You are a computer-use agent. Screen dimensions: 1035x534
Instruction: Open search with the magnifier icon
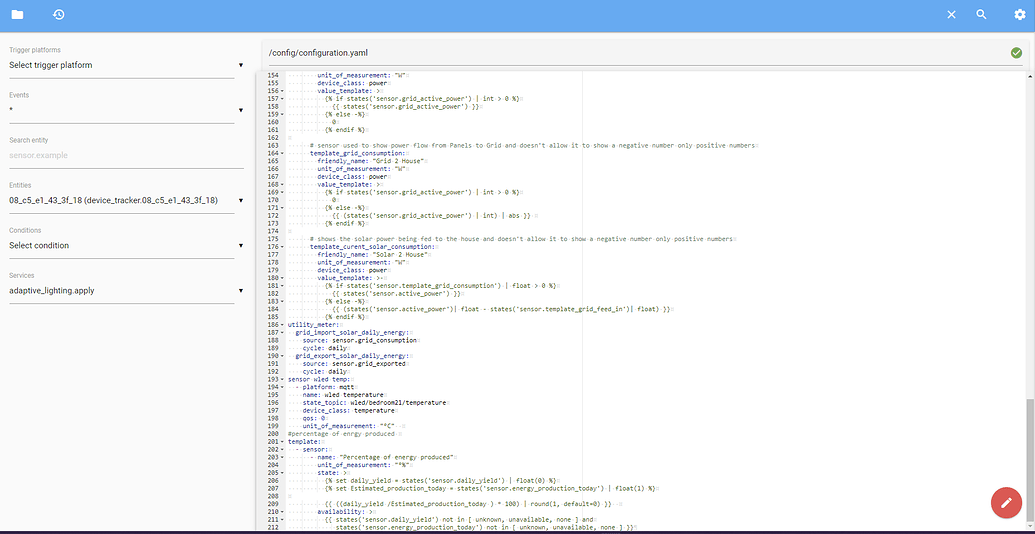(981, 15)
